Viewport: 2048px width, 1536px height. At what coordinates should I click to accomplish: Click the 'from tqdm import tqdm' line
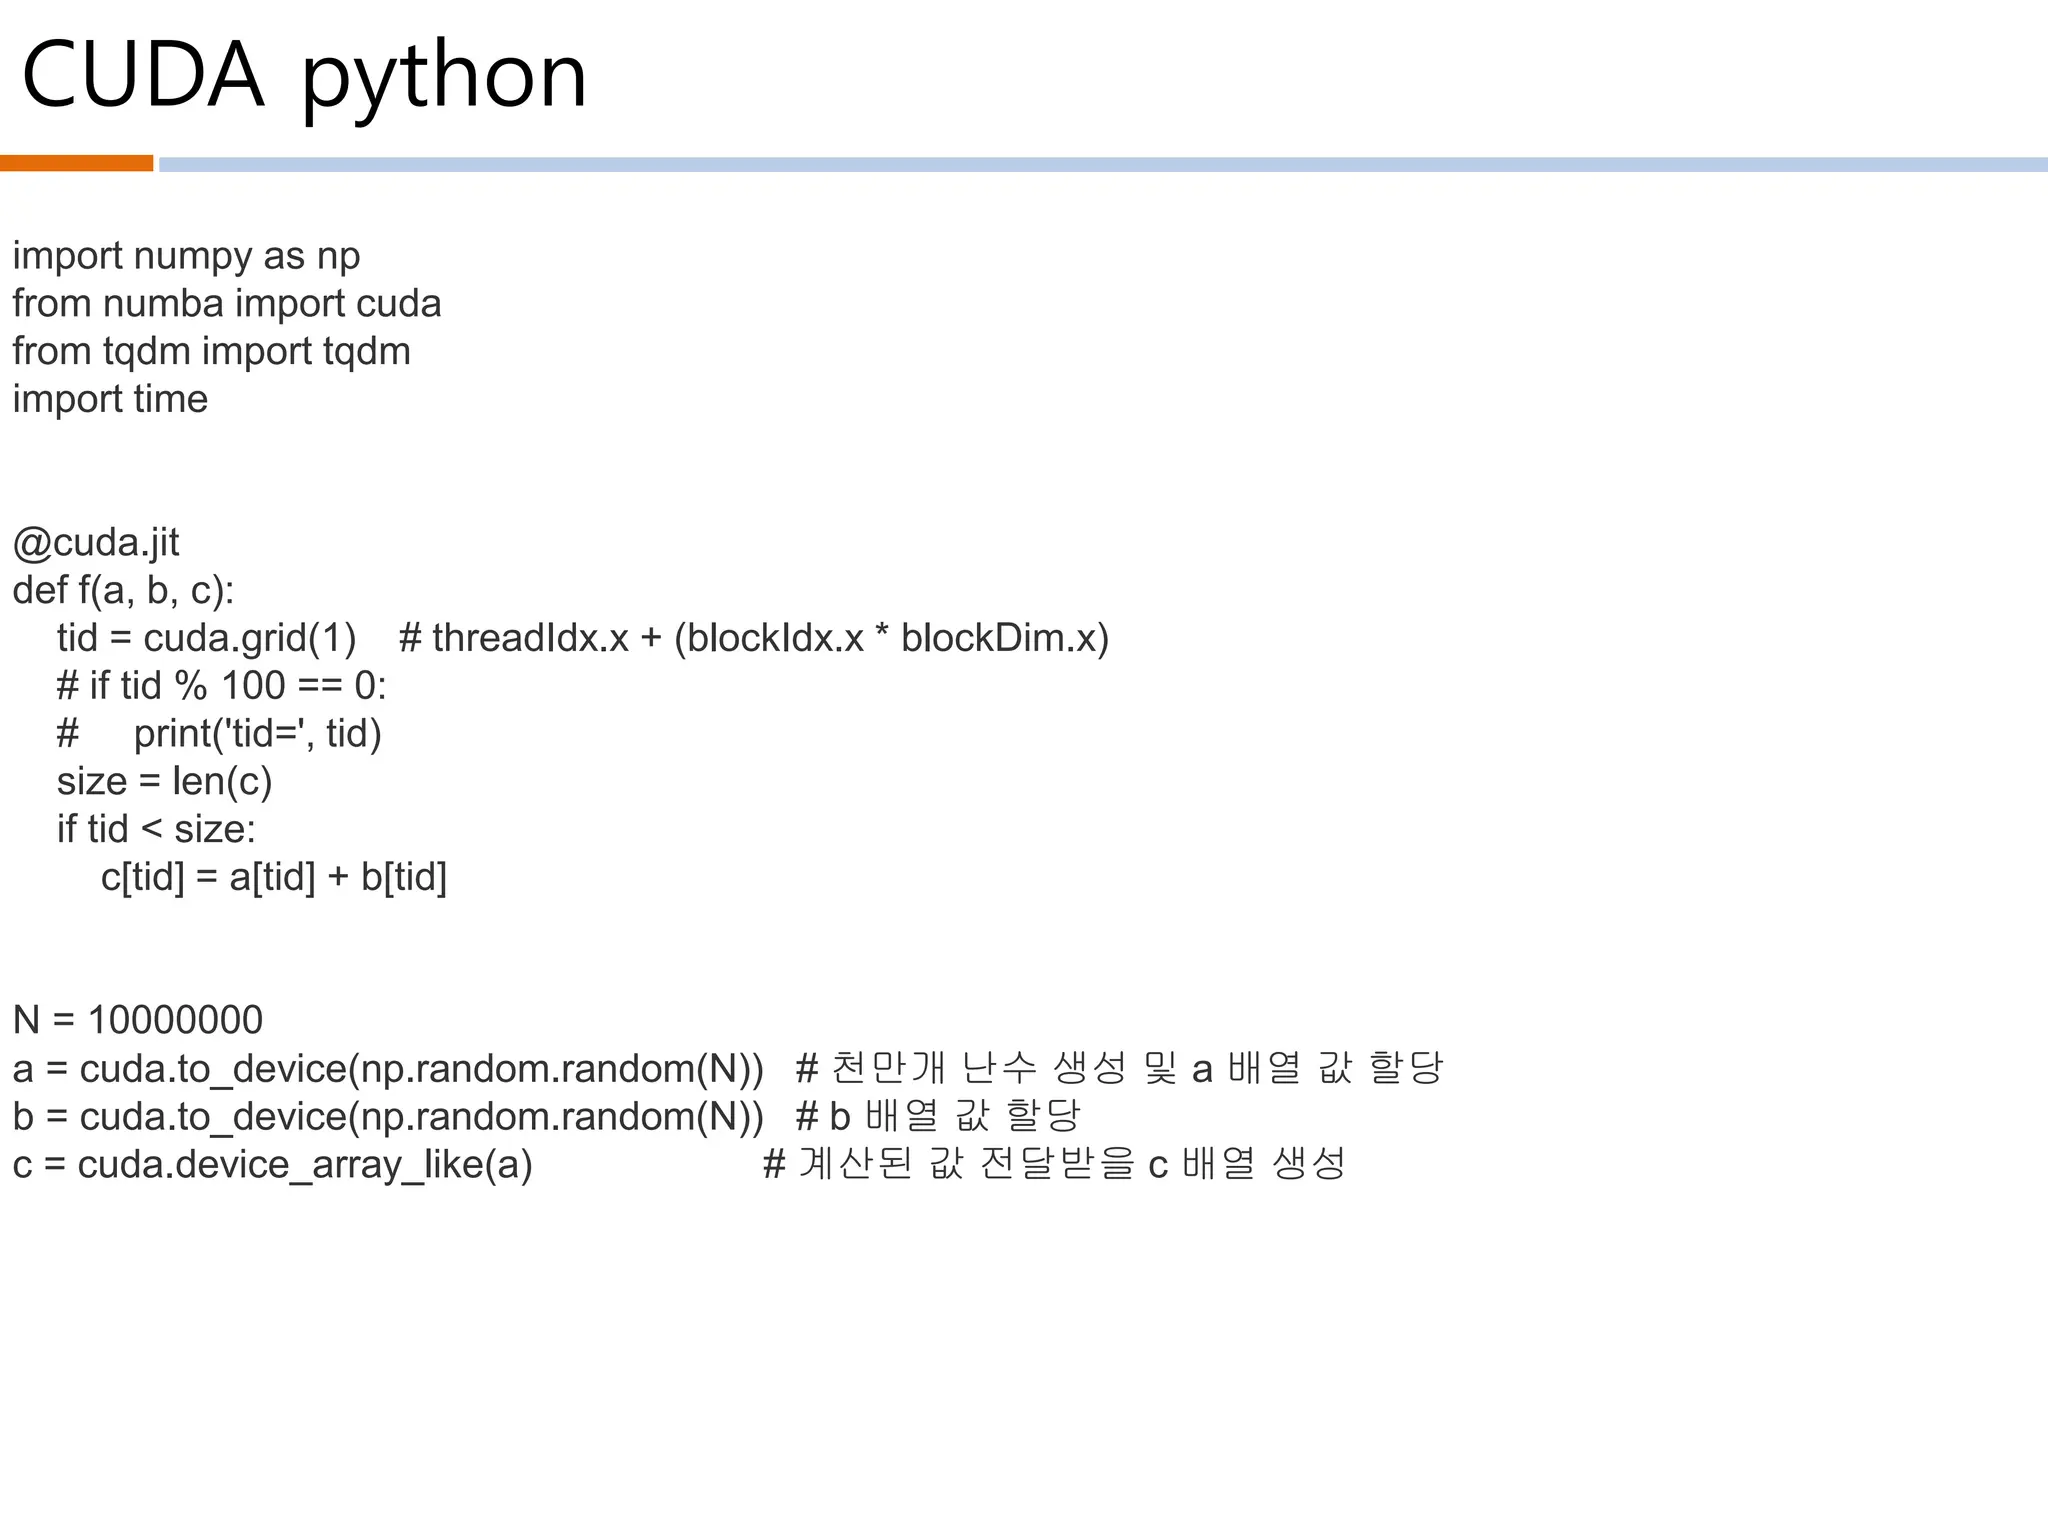[211, 352]
